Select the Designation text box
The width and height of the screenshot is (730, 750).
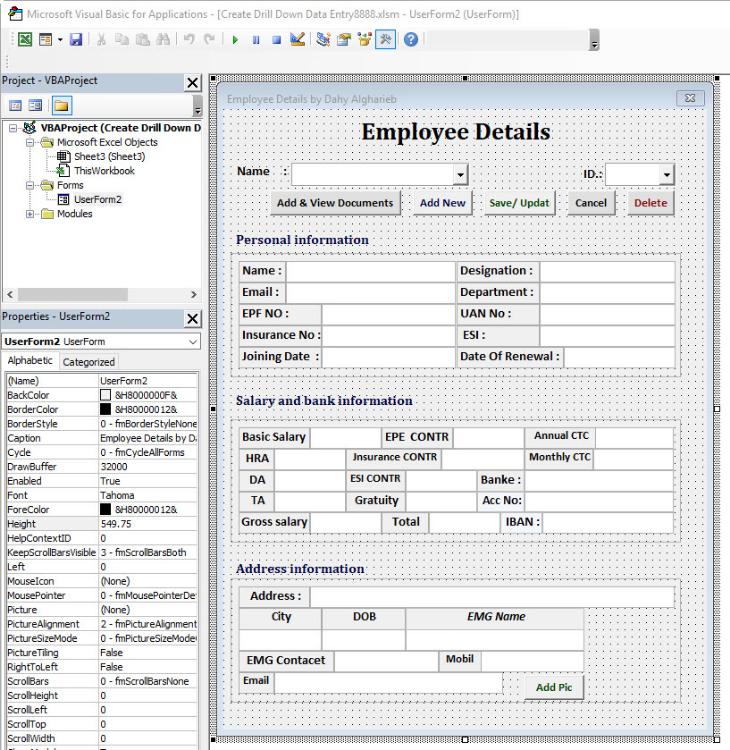(x=607, y=271)
